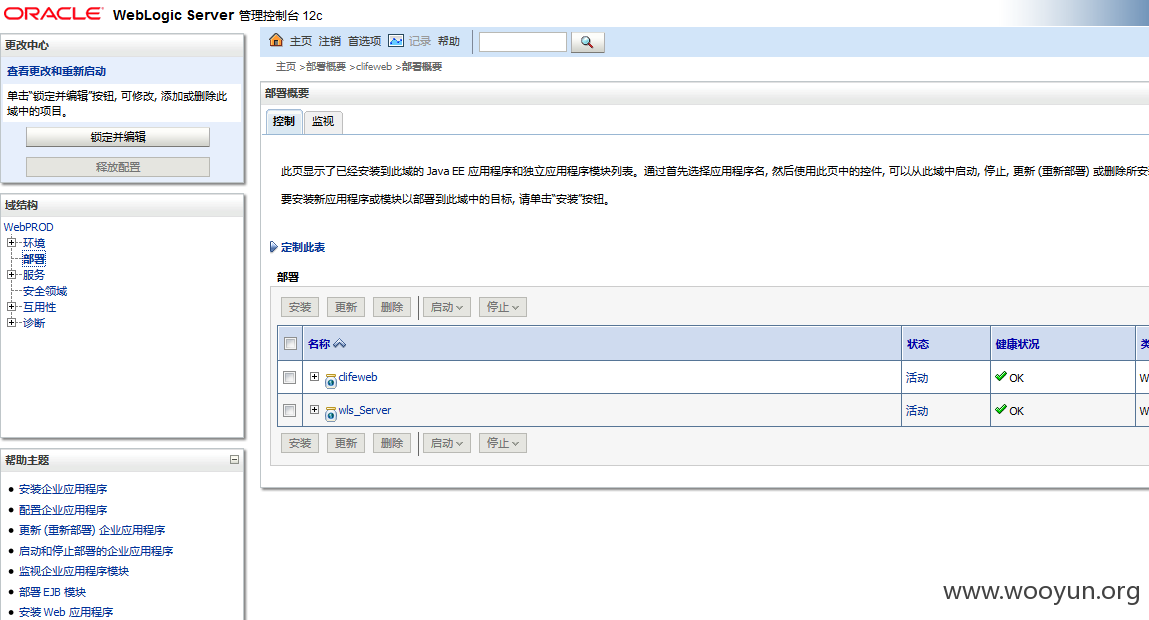1149x620 pixels.
Task: Click the 主页 breadcrumb link
Action: 286,67
